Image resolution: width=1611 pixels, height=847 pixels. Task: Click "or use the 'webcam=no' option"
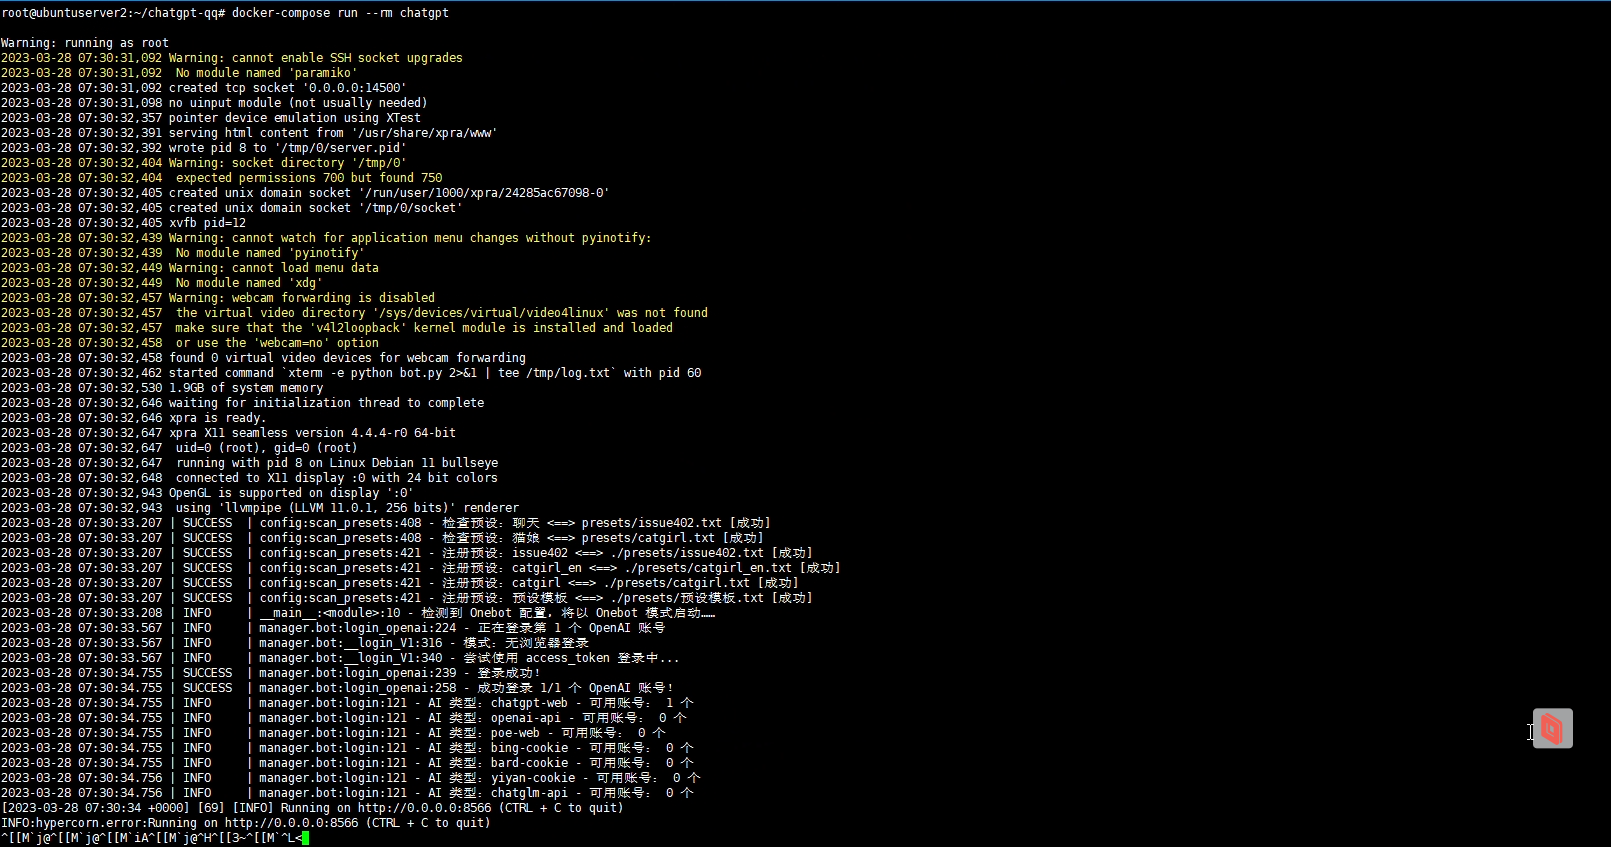(277, 343)
